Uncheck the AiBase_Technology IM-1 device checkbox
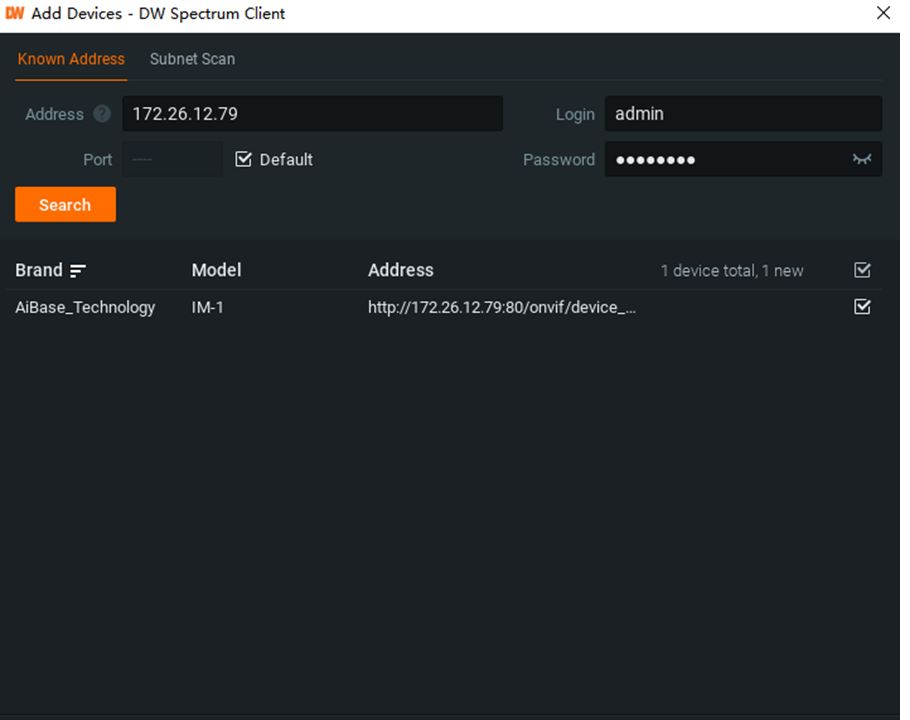The height and width of the screenshot is (720, 910). click(x=862, y=306)
